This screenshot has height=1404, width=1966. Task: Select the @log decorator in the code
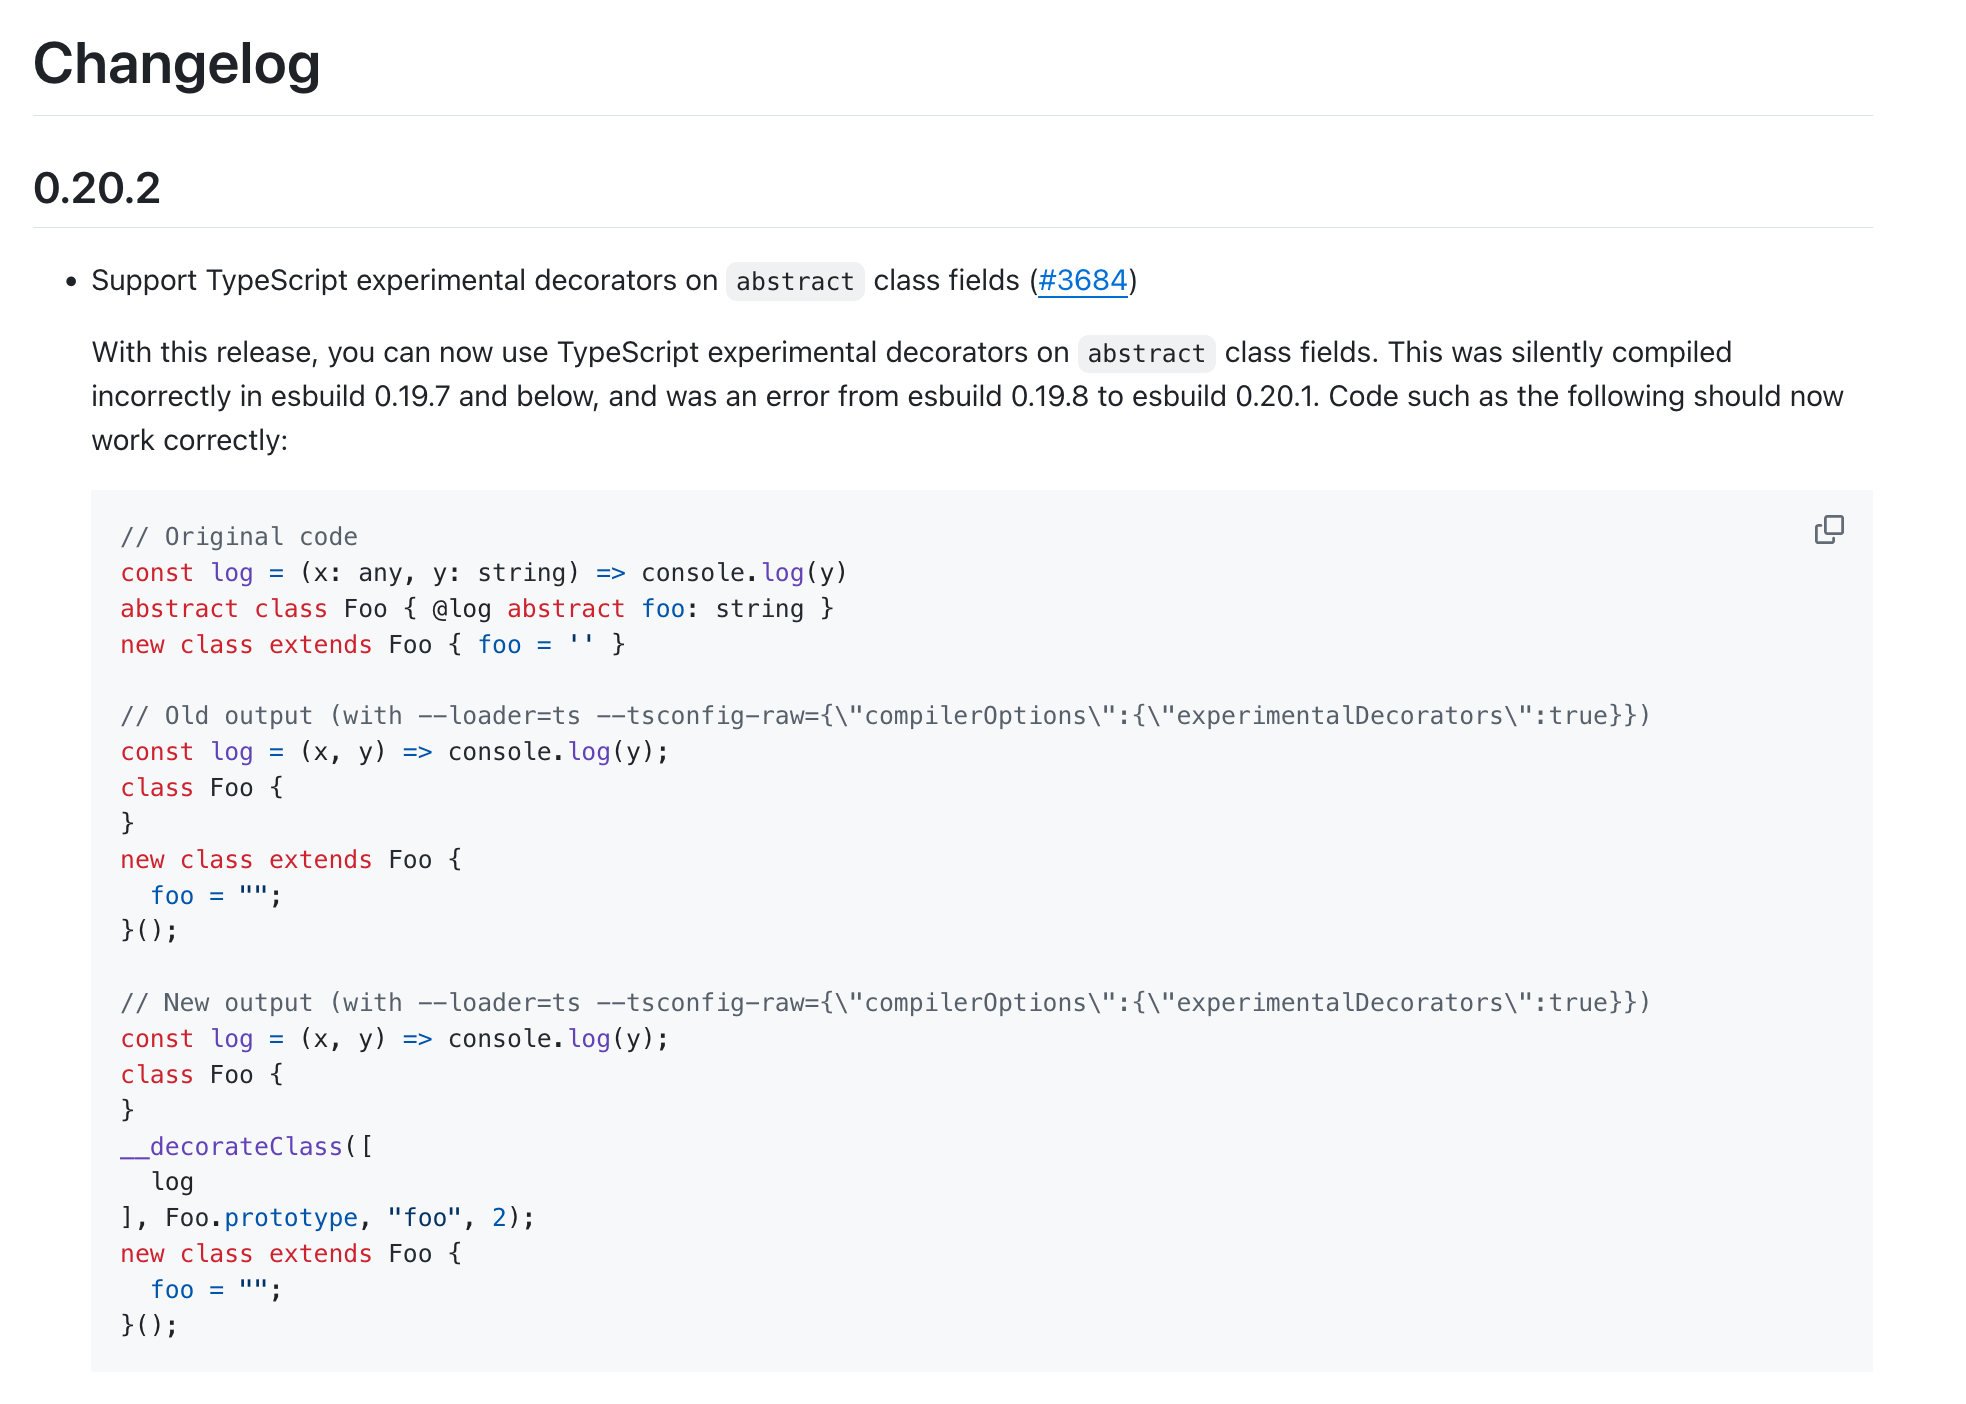pos(460,608)
